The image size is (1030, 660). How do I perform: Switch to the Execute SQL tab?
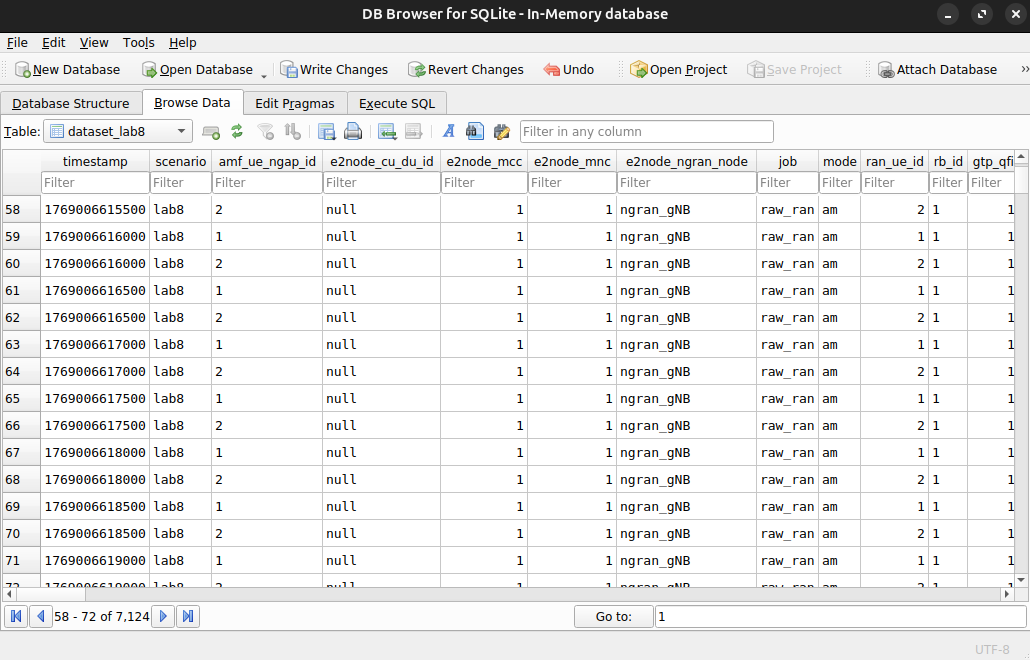(x=397, y=103)
